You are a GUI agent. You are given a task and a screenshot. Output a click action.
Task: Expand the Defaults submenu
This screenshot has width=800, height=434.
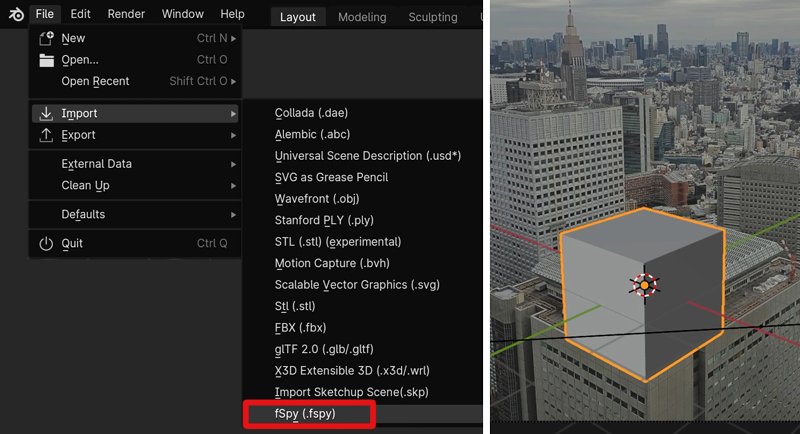point(136,214)
